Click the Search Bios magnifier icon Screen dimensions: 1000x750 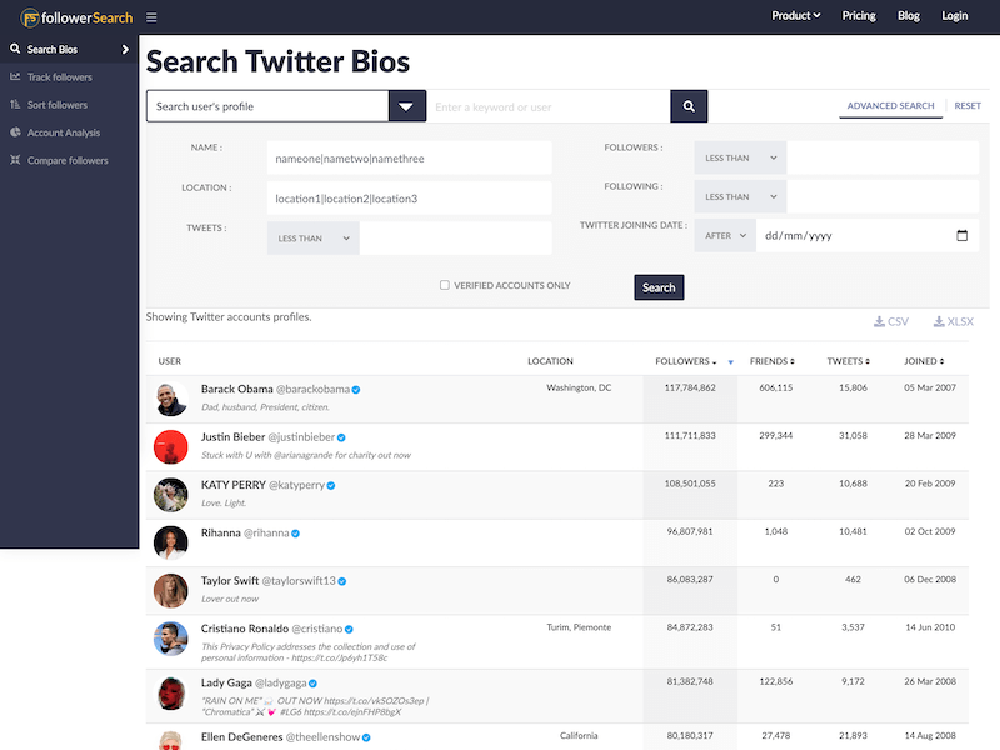[x=15, y=48]
